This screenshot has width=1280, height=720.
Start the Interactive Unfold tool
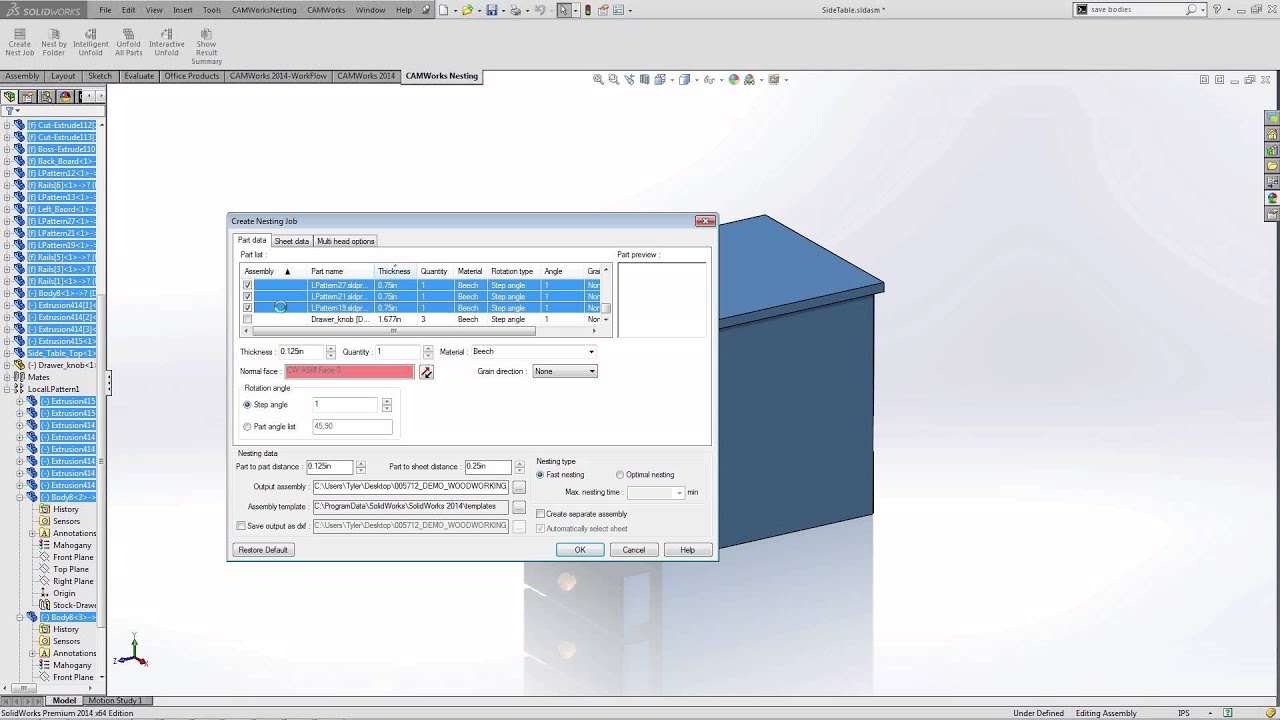coord(166,42)
